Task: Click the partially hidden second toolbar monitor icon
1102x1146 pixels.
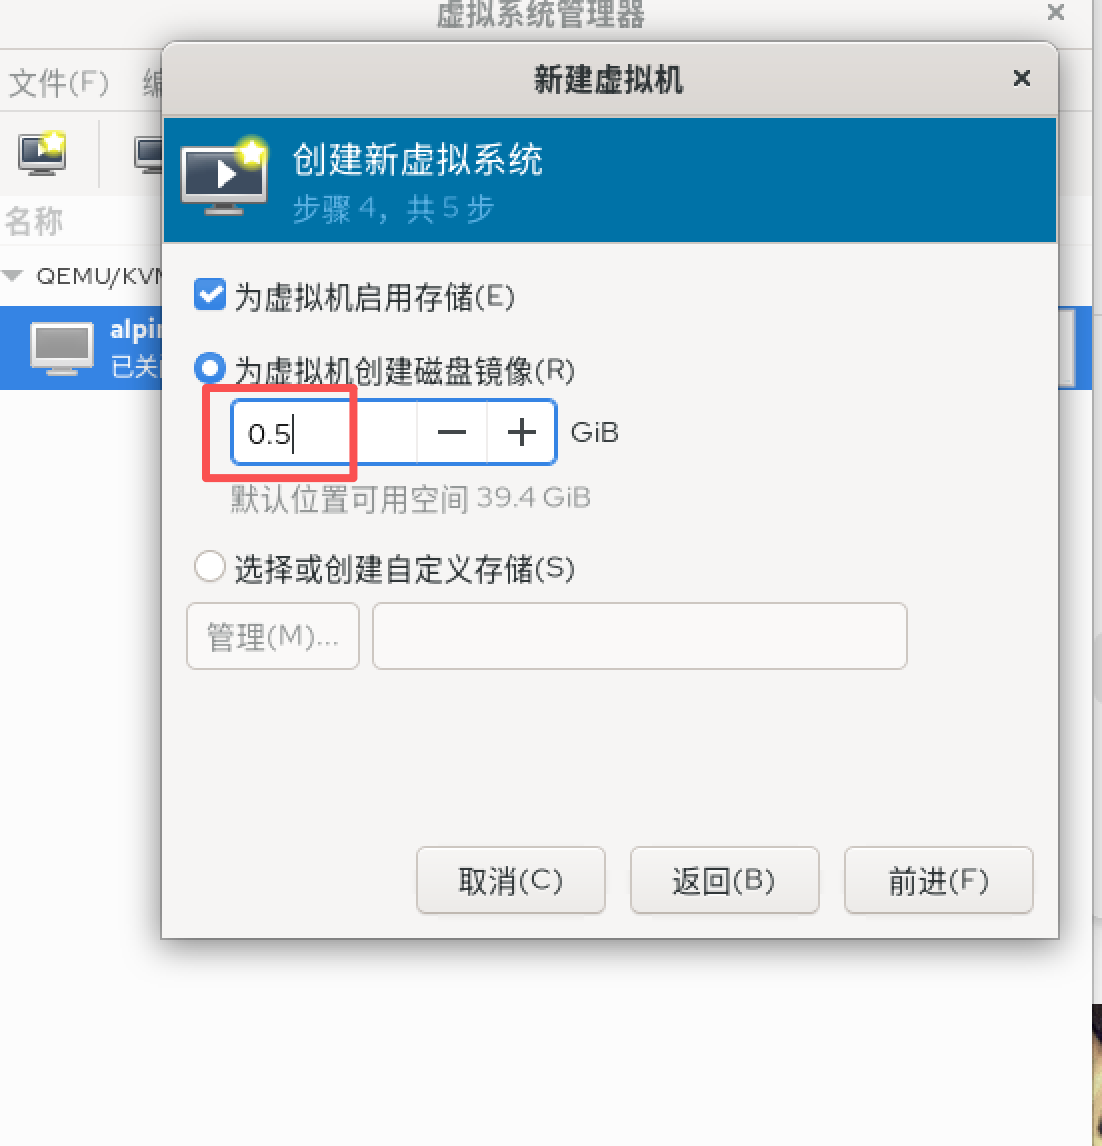Action: pos(148,155)
